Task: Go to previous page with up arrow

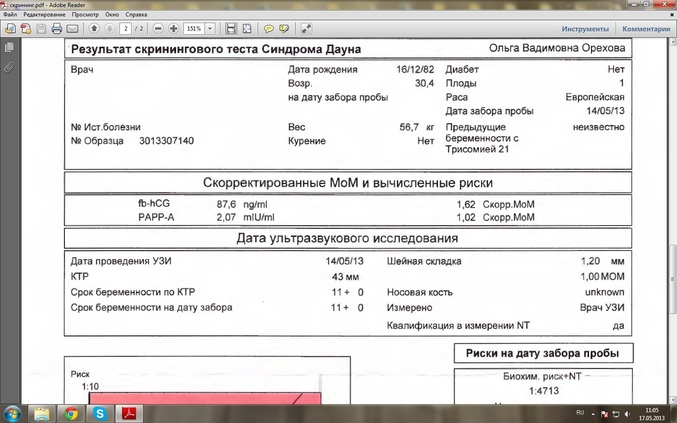Action: pos(93,29)
